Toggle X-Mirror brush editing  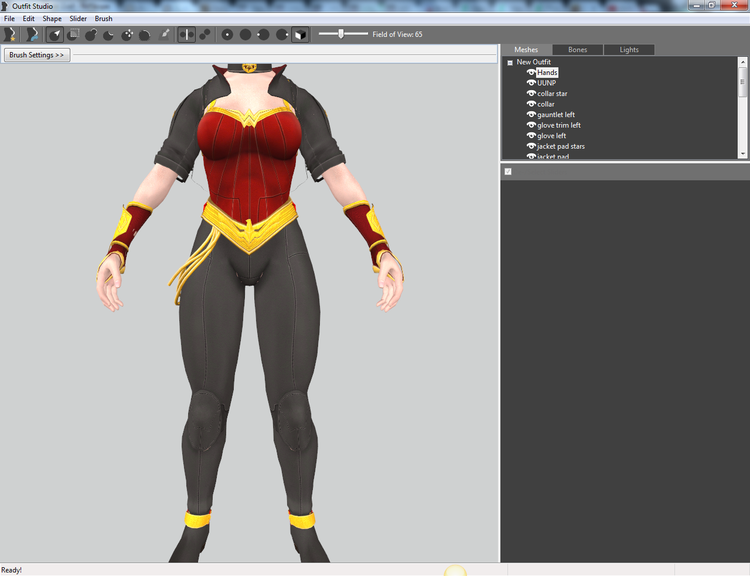pyautogui.click(x=187, y=34)
